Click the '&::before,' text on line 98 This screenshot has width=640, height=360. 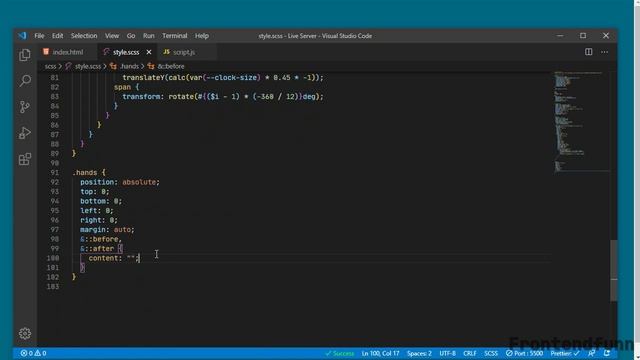coord(101,239)
